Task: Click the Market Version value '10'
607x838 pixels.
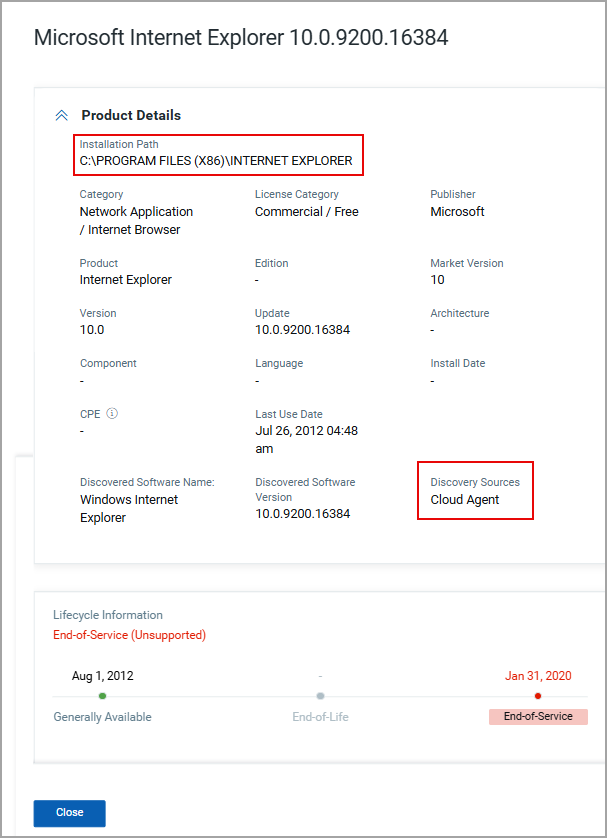Action: (438, 280)
